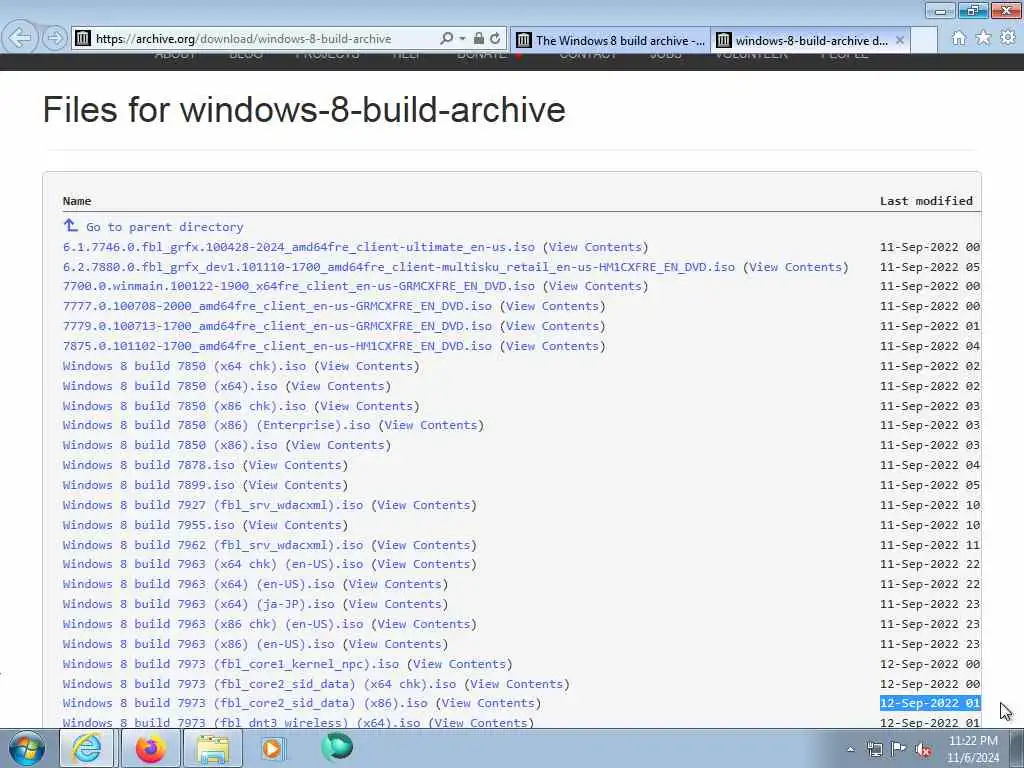View Contents of 7875.0.101102-1700 iso
Screen dimensions: 1024x768
tap(552, 346)
